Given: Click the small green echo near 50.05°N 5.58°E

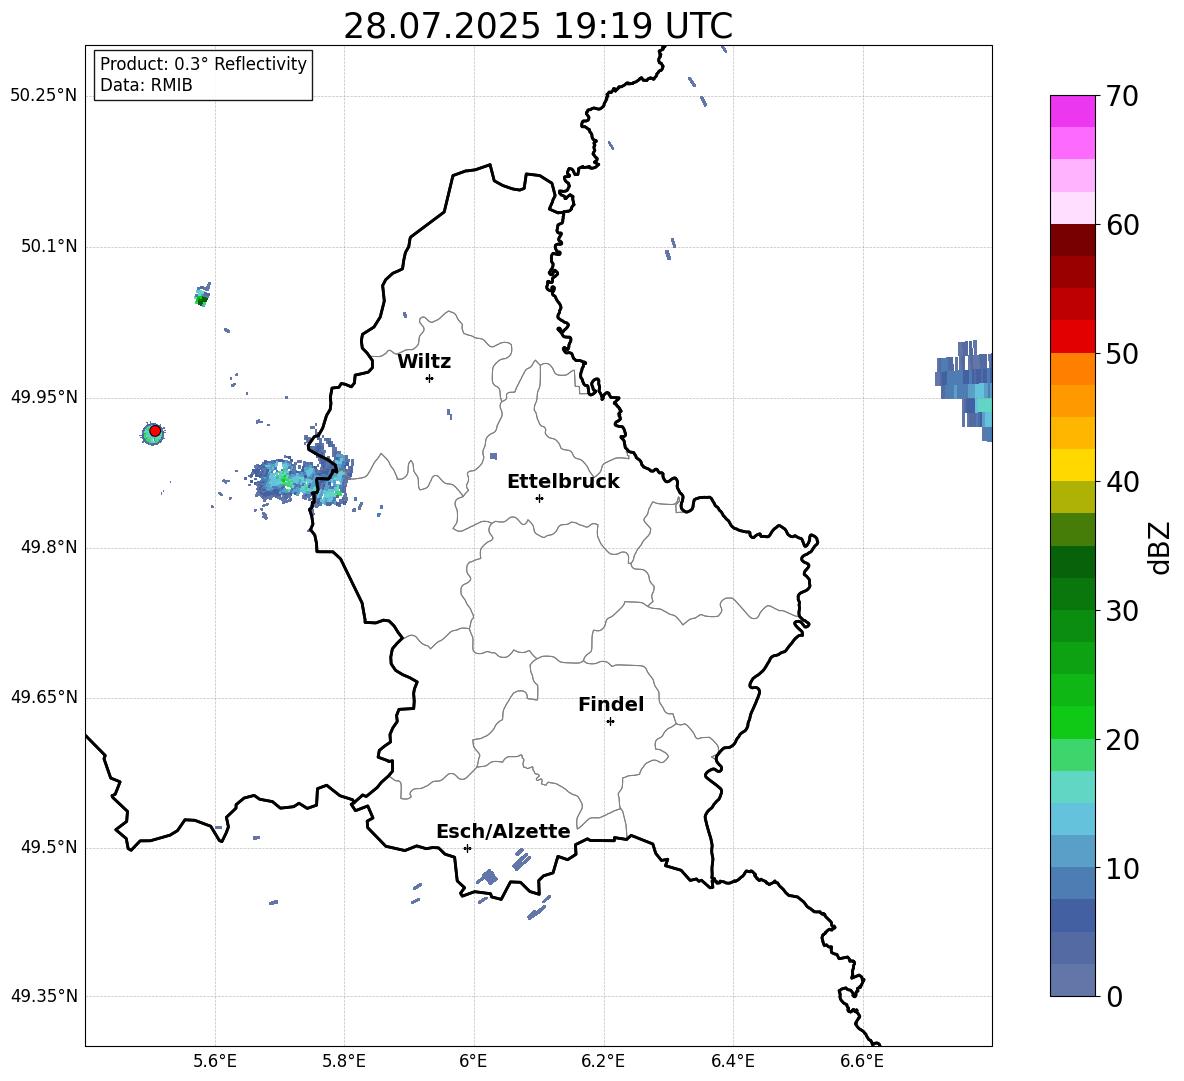Looking at the screenshot, I should coord(202,295).
